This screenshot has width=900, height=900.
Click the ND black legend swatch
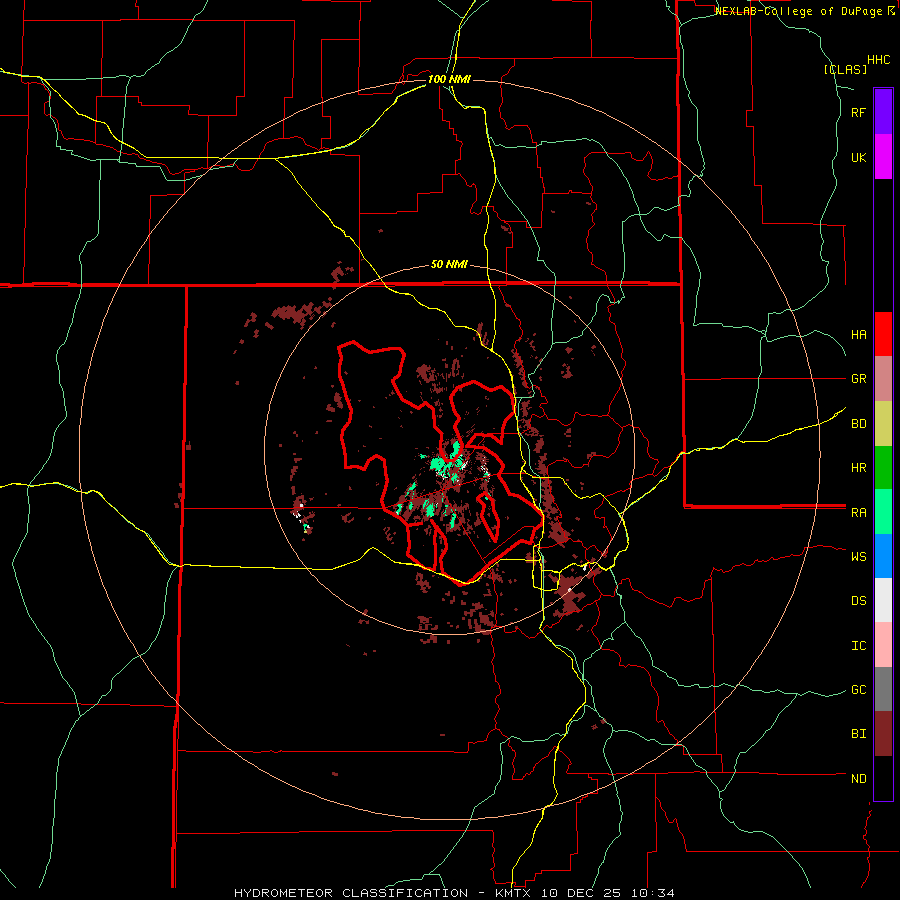tap(883, 778)
